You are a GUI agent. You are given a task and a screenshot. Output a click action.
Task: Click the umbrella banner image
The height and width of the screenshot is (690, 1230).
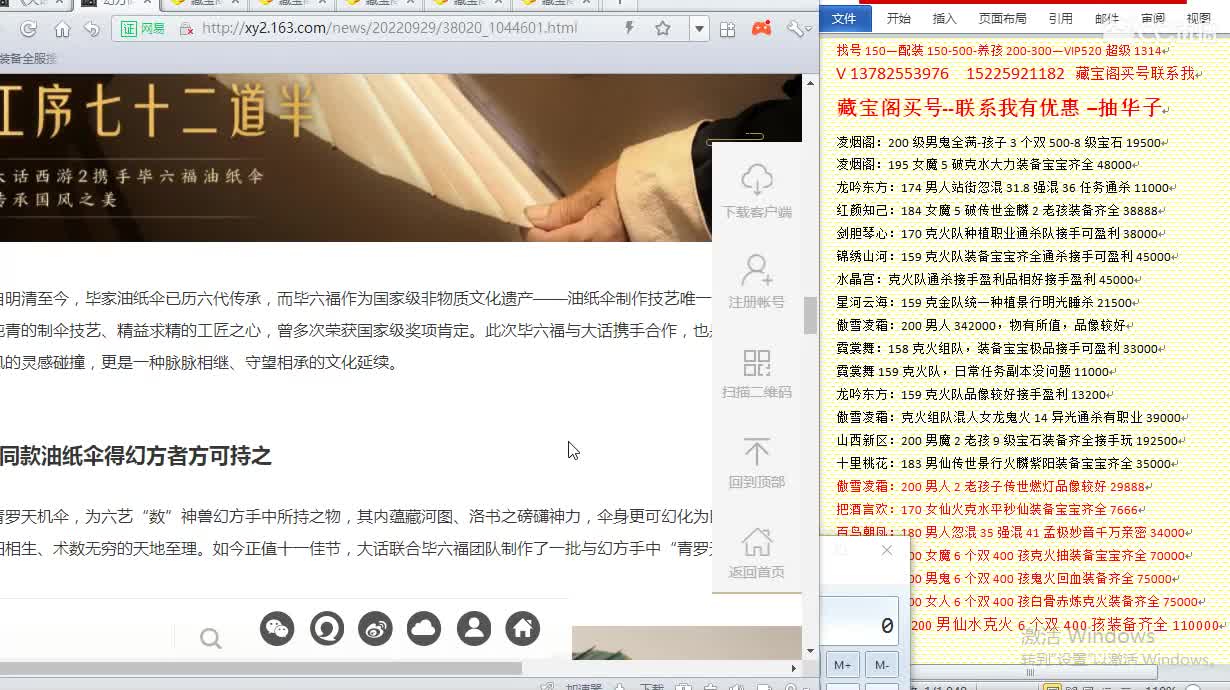pyautogui.click(x=400, y=158)
